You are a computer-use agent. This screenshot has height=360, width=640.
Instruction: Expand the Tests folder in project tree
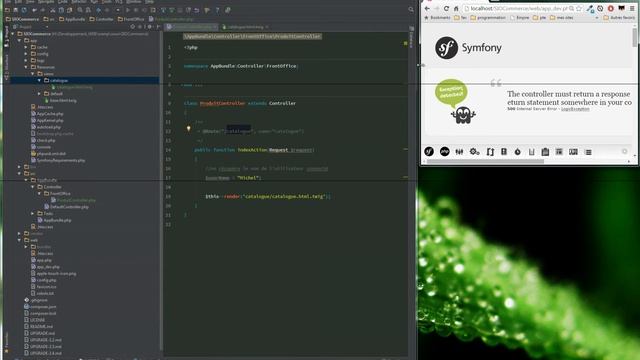click(33, 213)
